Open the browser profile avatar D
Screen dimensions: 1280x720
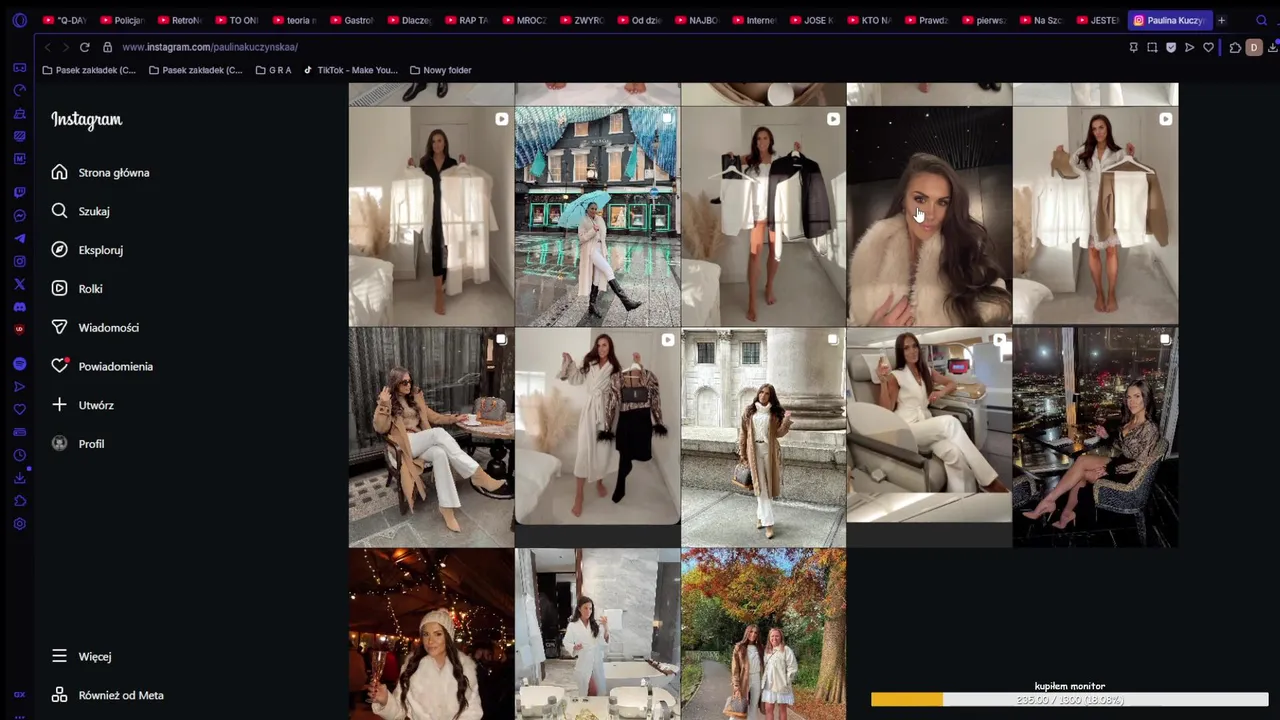(1253, 47)
